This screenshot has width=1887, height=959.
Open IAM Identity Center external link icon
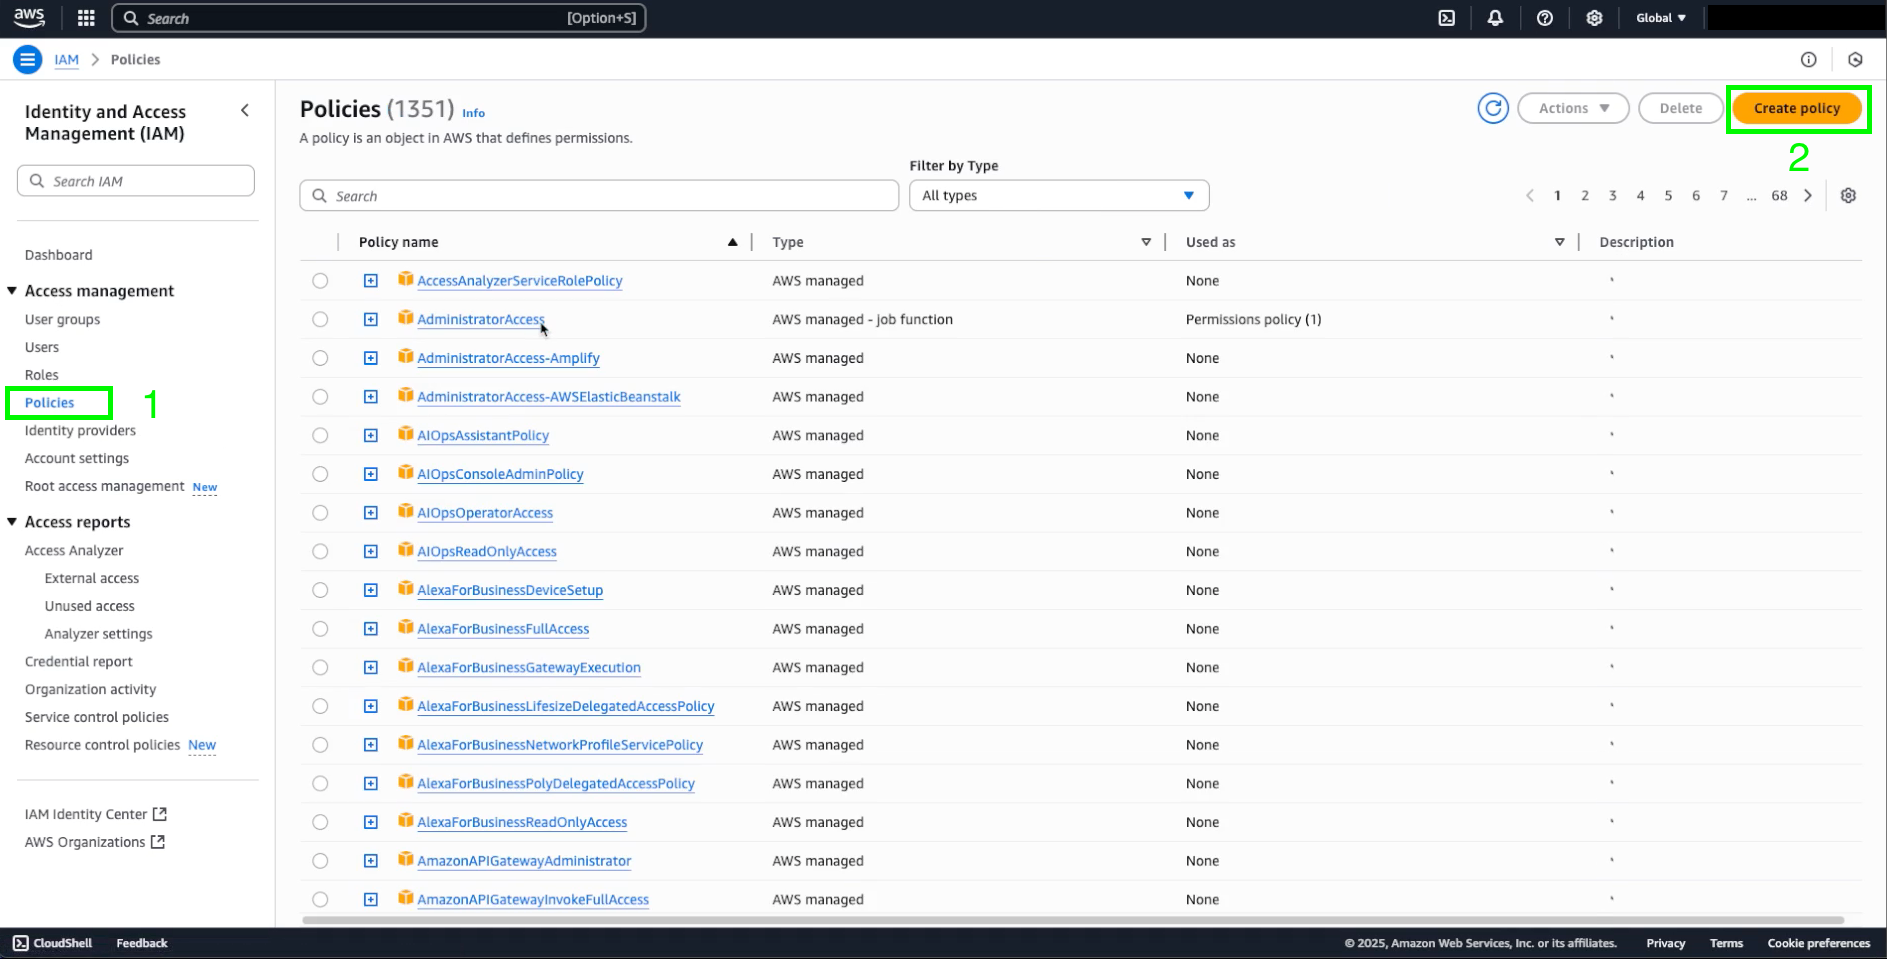coord(159,814)
